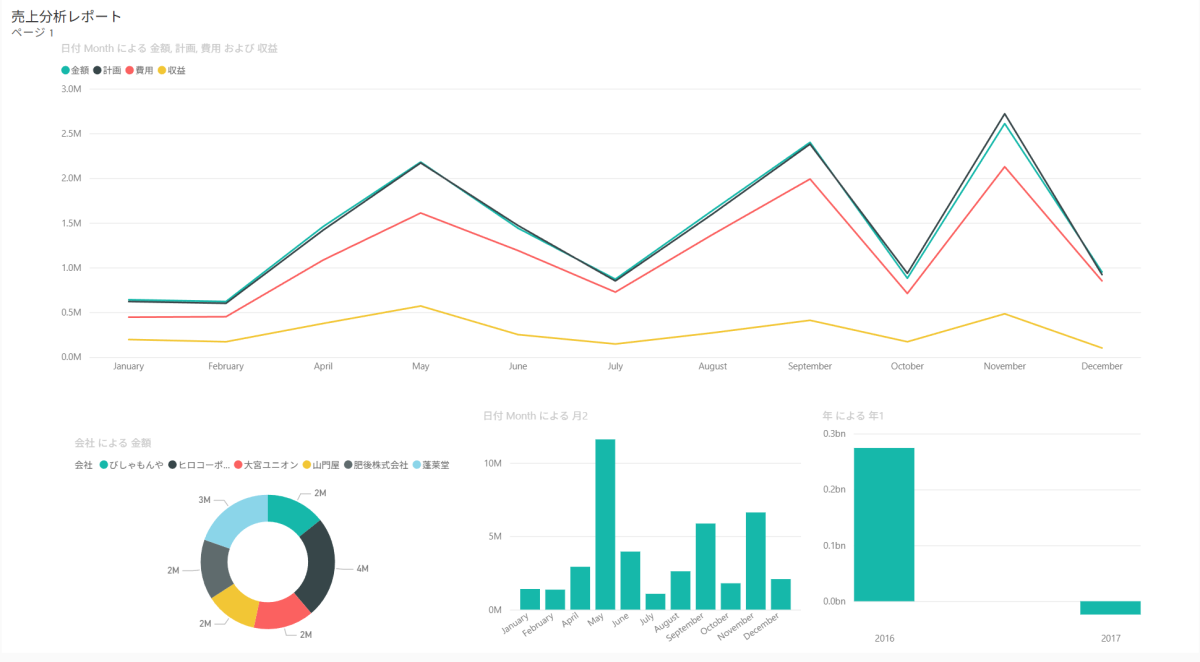
Task: Select the November bar in bar chart
Action: pyautogui.click(x=755, y=560)
